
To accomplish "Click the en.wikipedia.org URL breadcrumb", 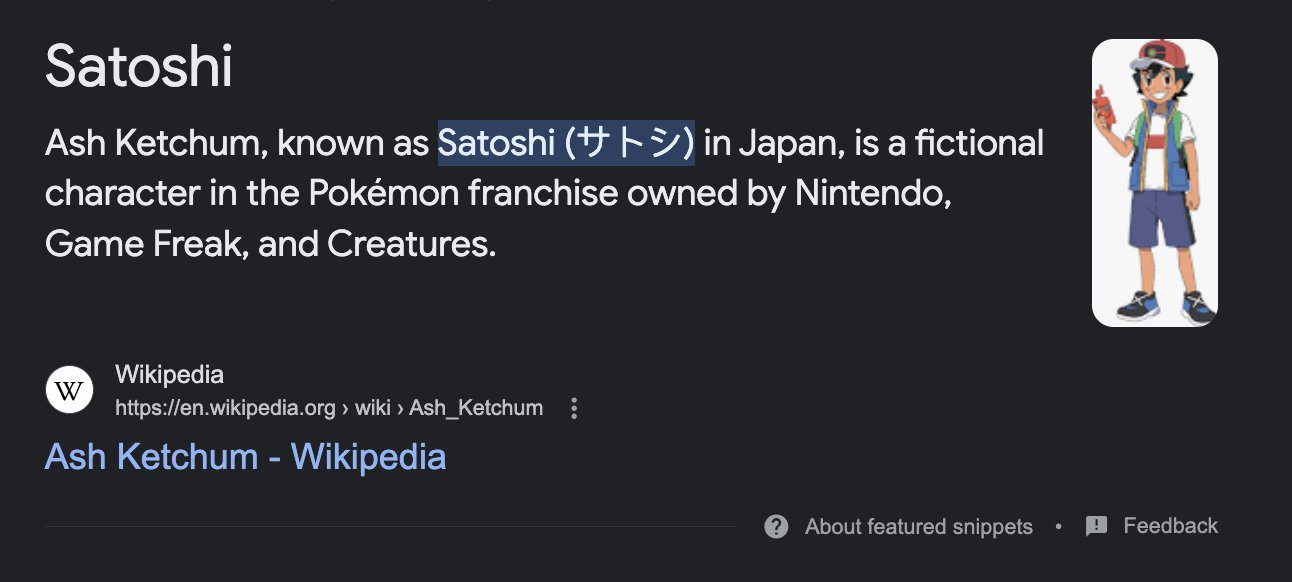I will point(225,408).
